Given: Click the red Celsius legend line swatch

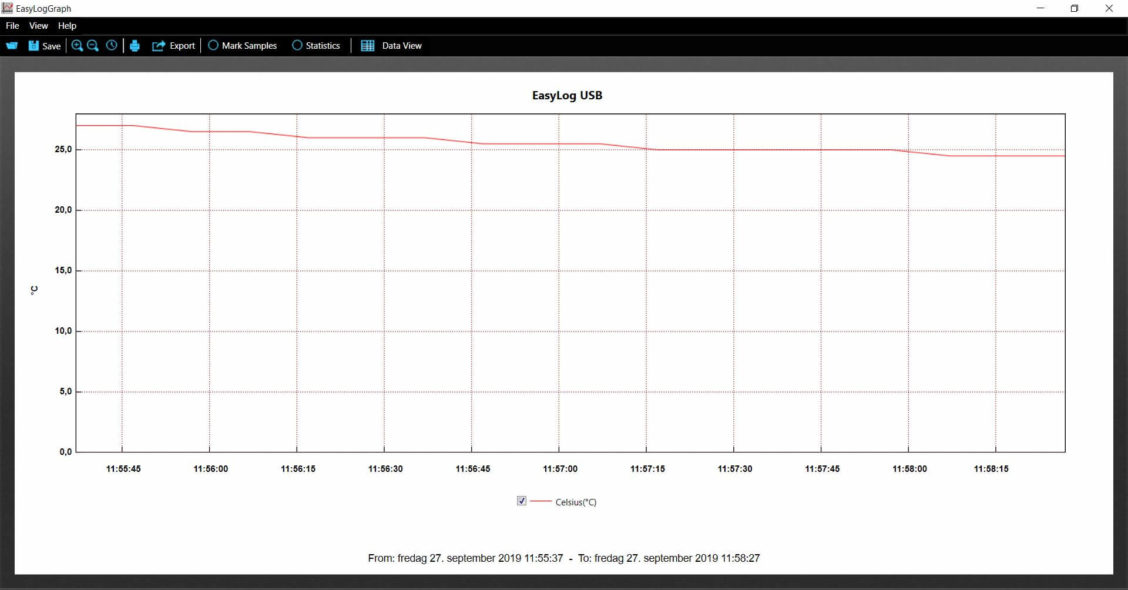Looking at the screenshot, I should point(540,502).
